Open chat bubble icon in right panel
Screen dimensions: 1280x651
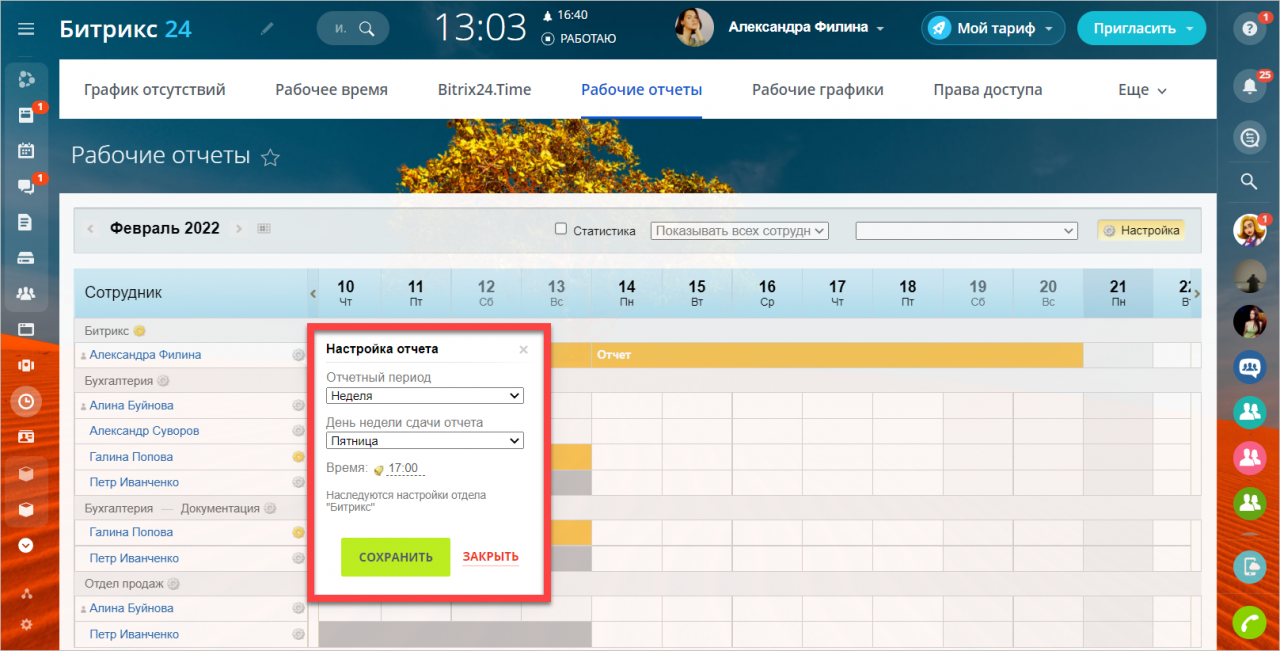pos(1249,138)
